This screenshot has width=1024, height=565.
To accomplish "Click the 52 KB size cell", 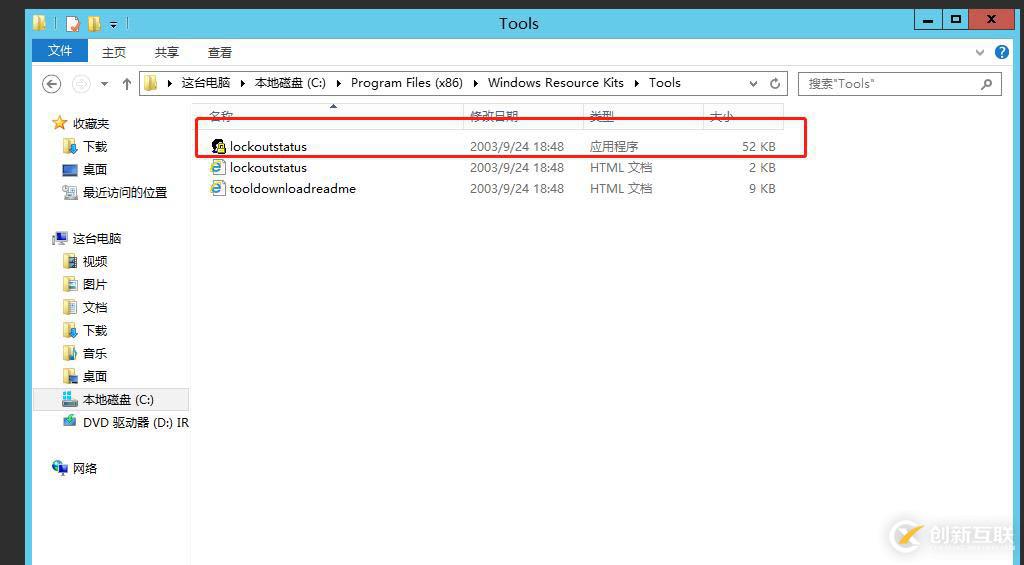I will pos(758,146).
